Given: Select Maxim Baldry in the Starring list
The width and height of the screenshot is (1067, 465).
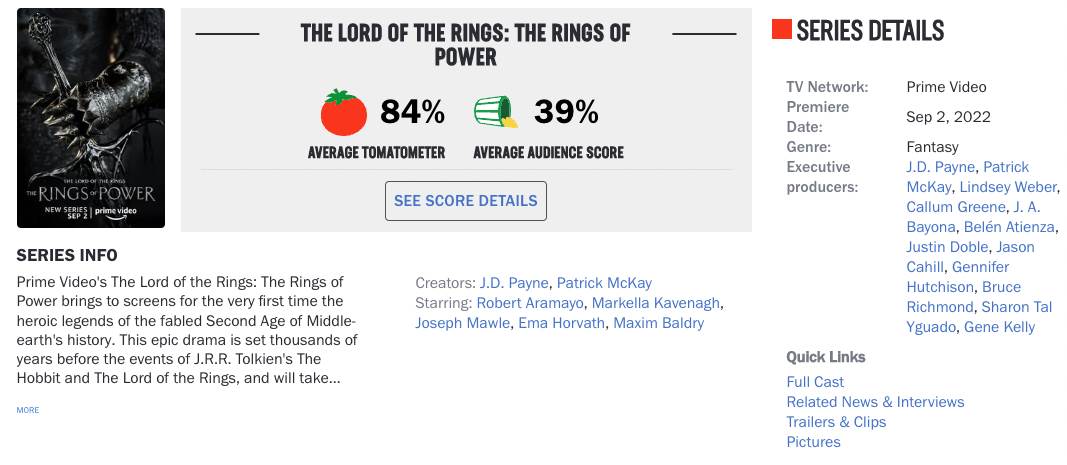Looking at the screenshot, I should (658, 323).
